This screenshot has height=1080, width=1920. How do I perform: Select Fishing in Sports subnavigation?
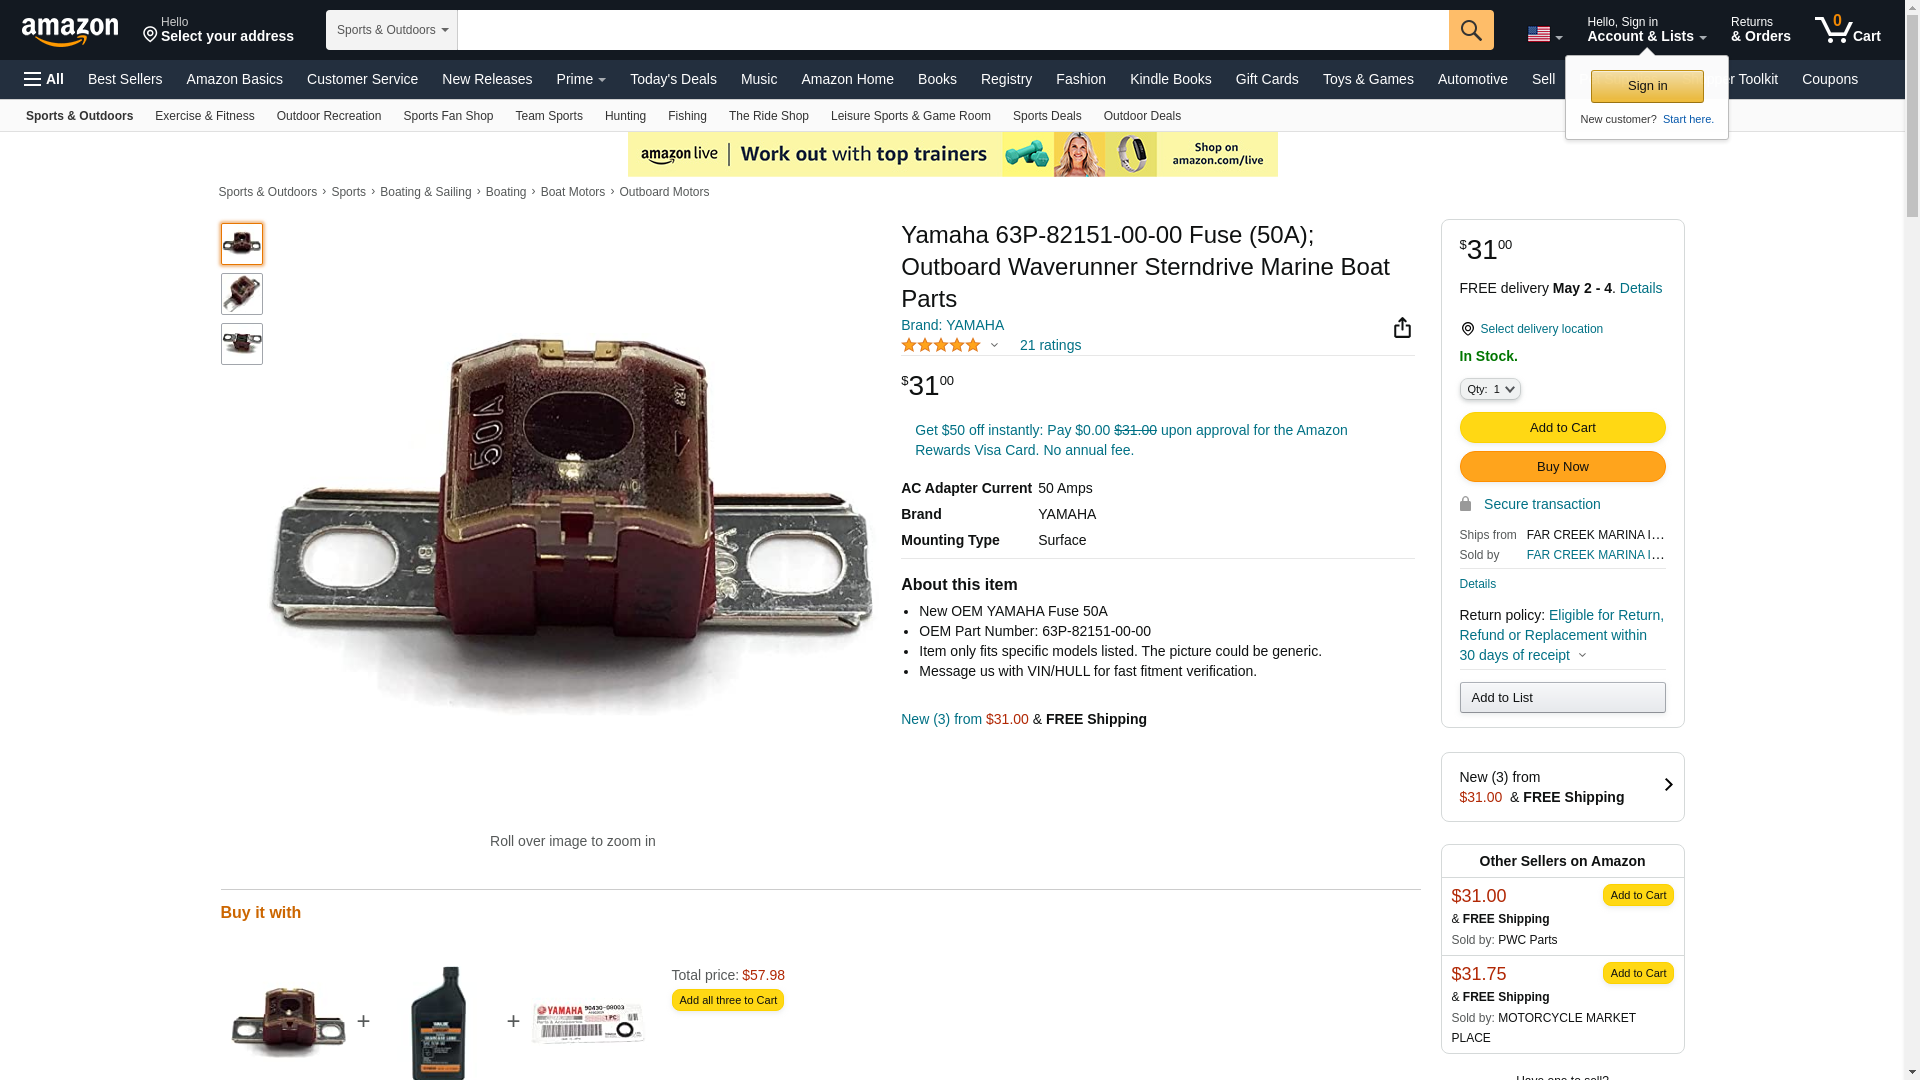pyautogui.click(x=687, y=116)
